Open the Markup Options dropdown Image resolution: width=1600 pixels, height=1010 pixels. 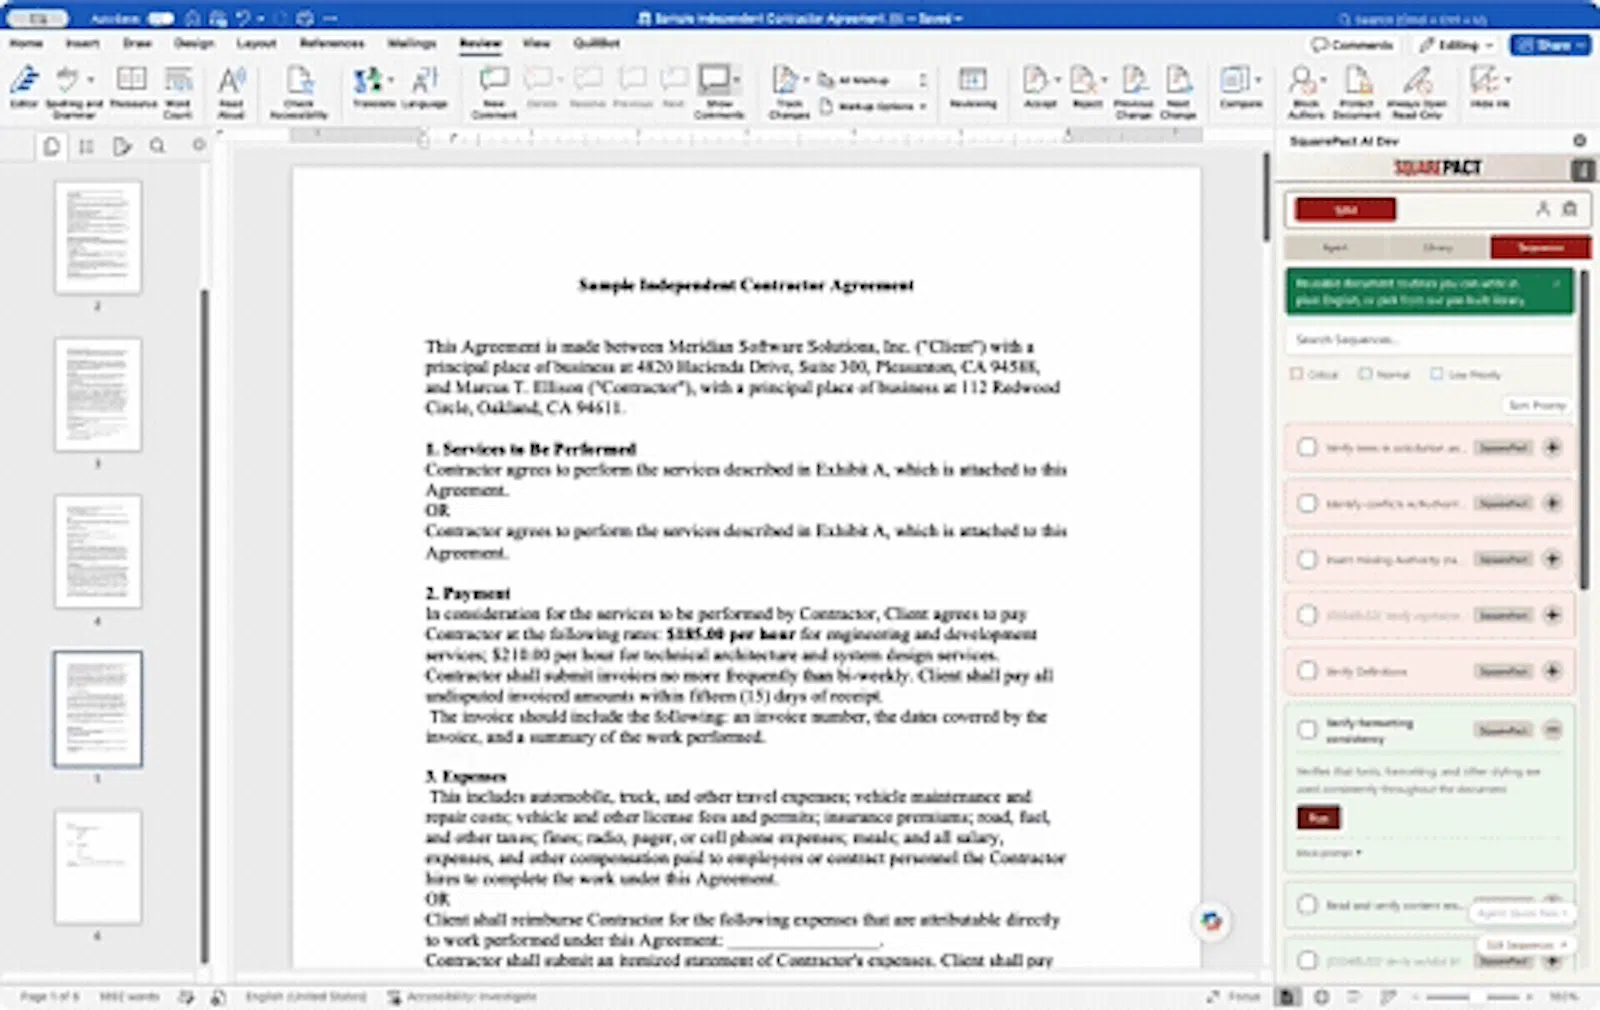pos(873,106)
